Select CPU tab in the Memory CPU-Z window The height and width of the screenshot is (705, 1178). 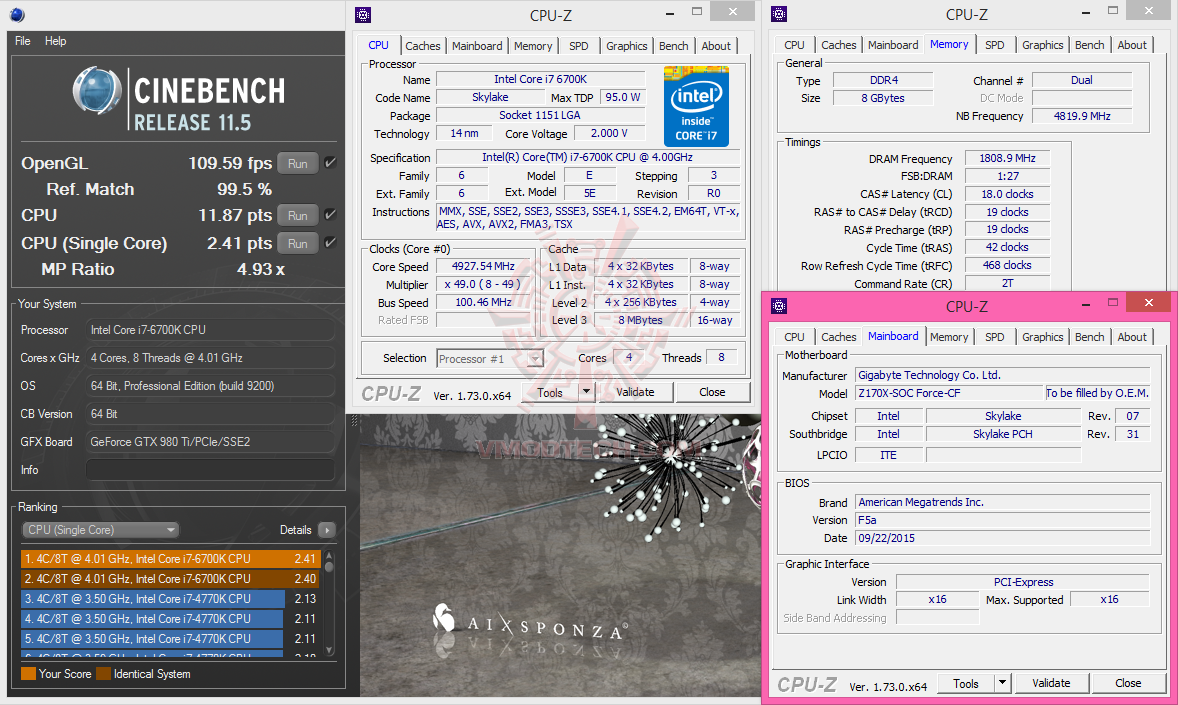coord(794,45)
